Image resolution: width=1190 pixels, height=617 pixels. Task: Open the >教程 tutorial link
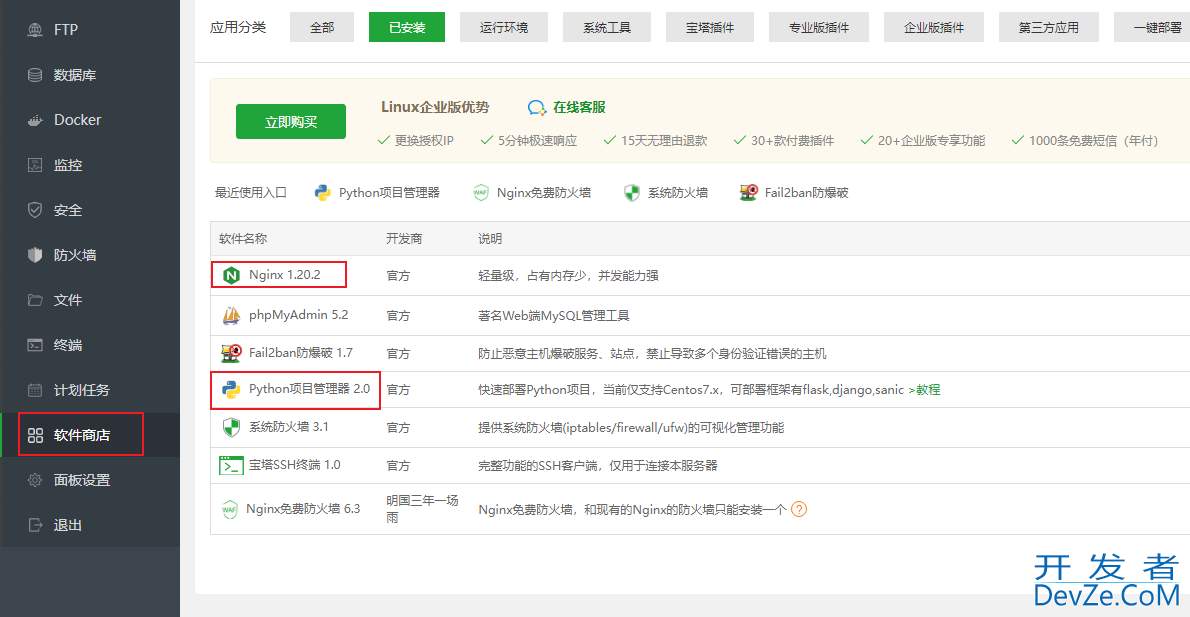pos(924,390)
